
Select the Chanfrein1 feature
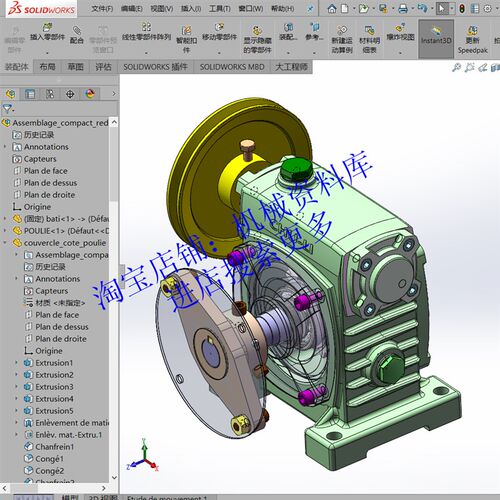54,447
